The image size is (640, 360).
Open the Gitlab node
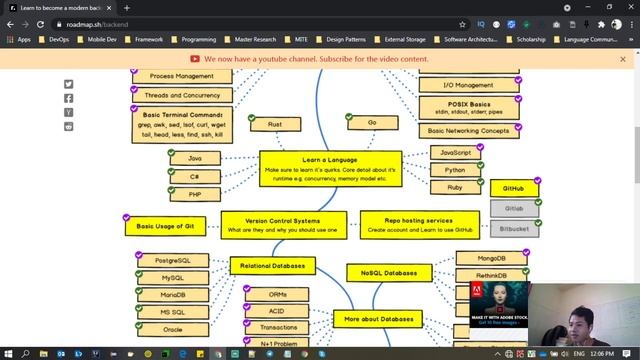coord(514,209)
